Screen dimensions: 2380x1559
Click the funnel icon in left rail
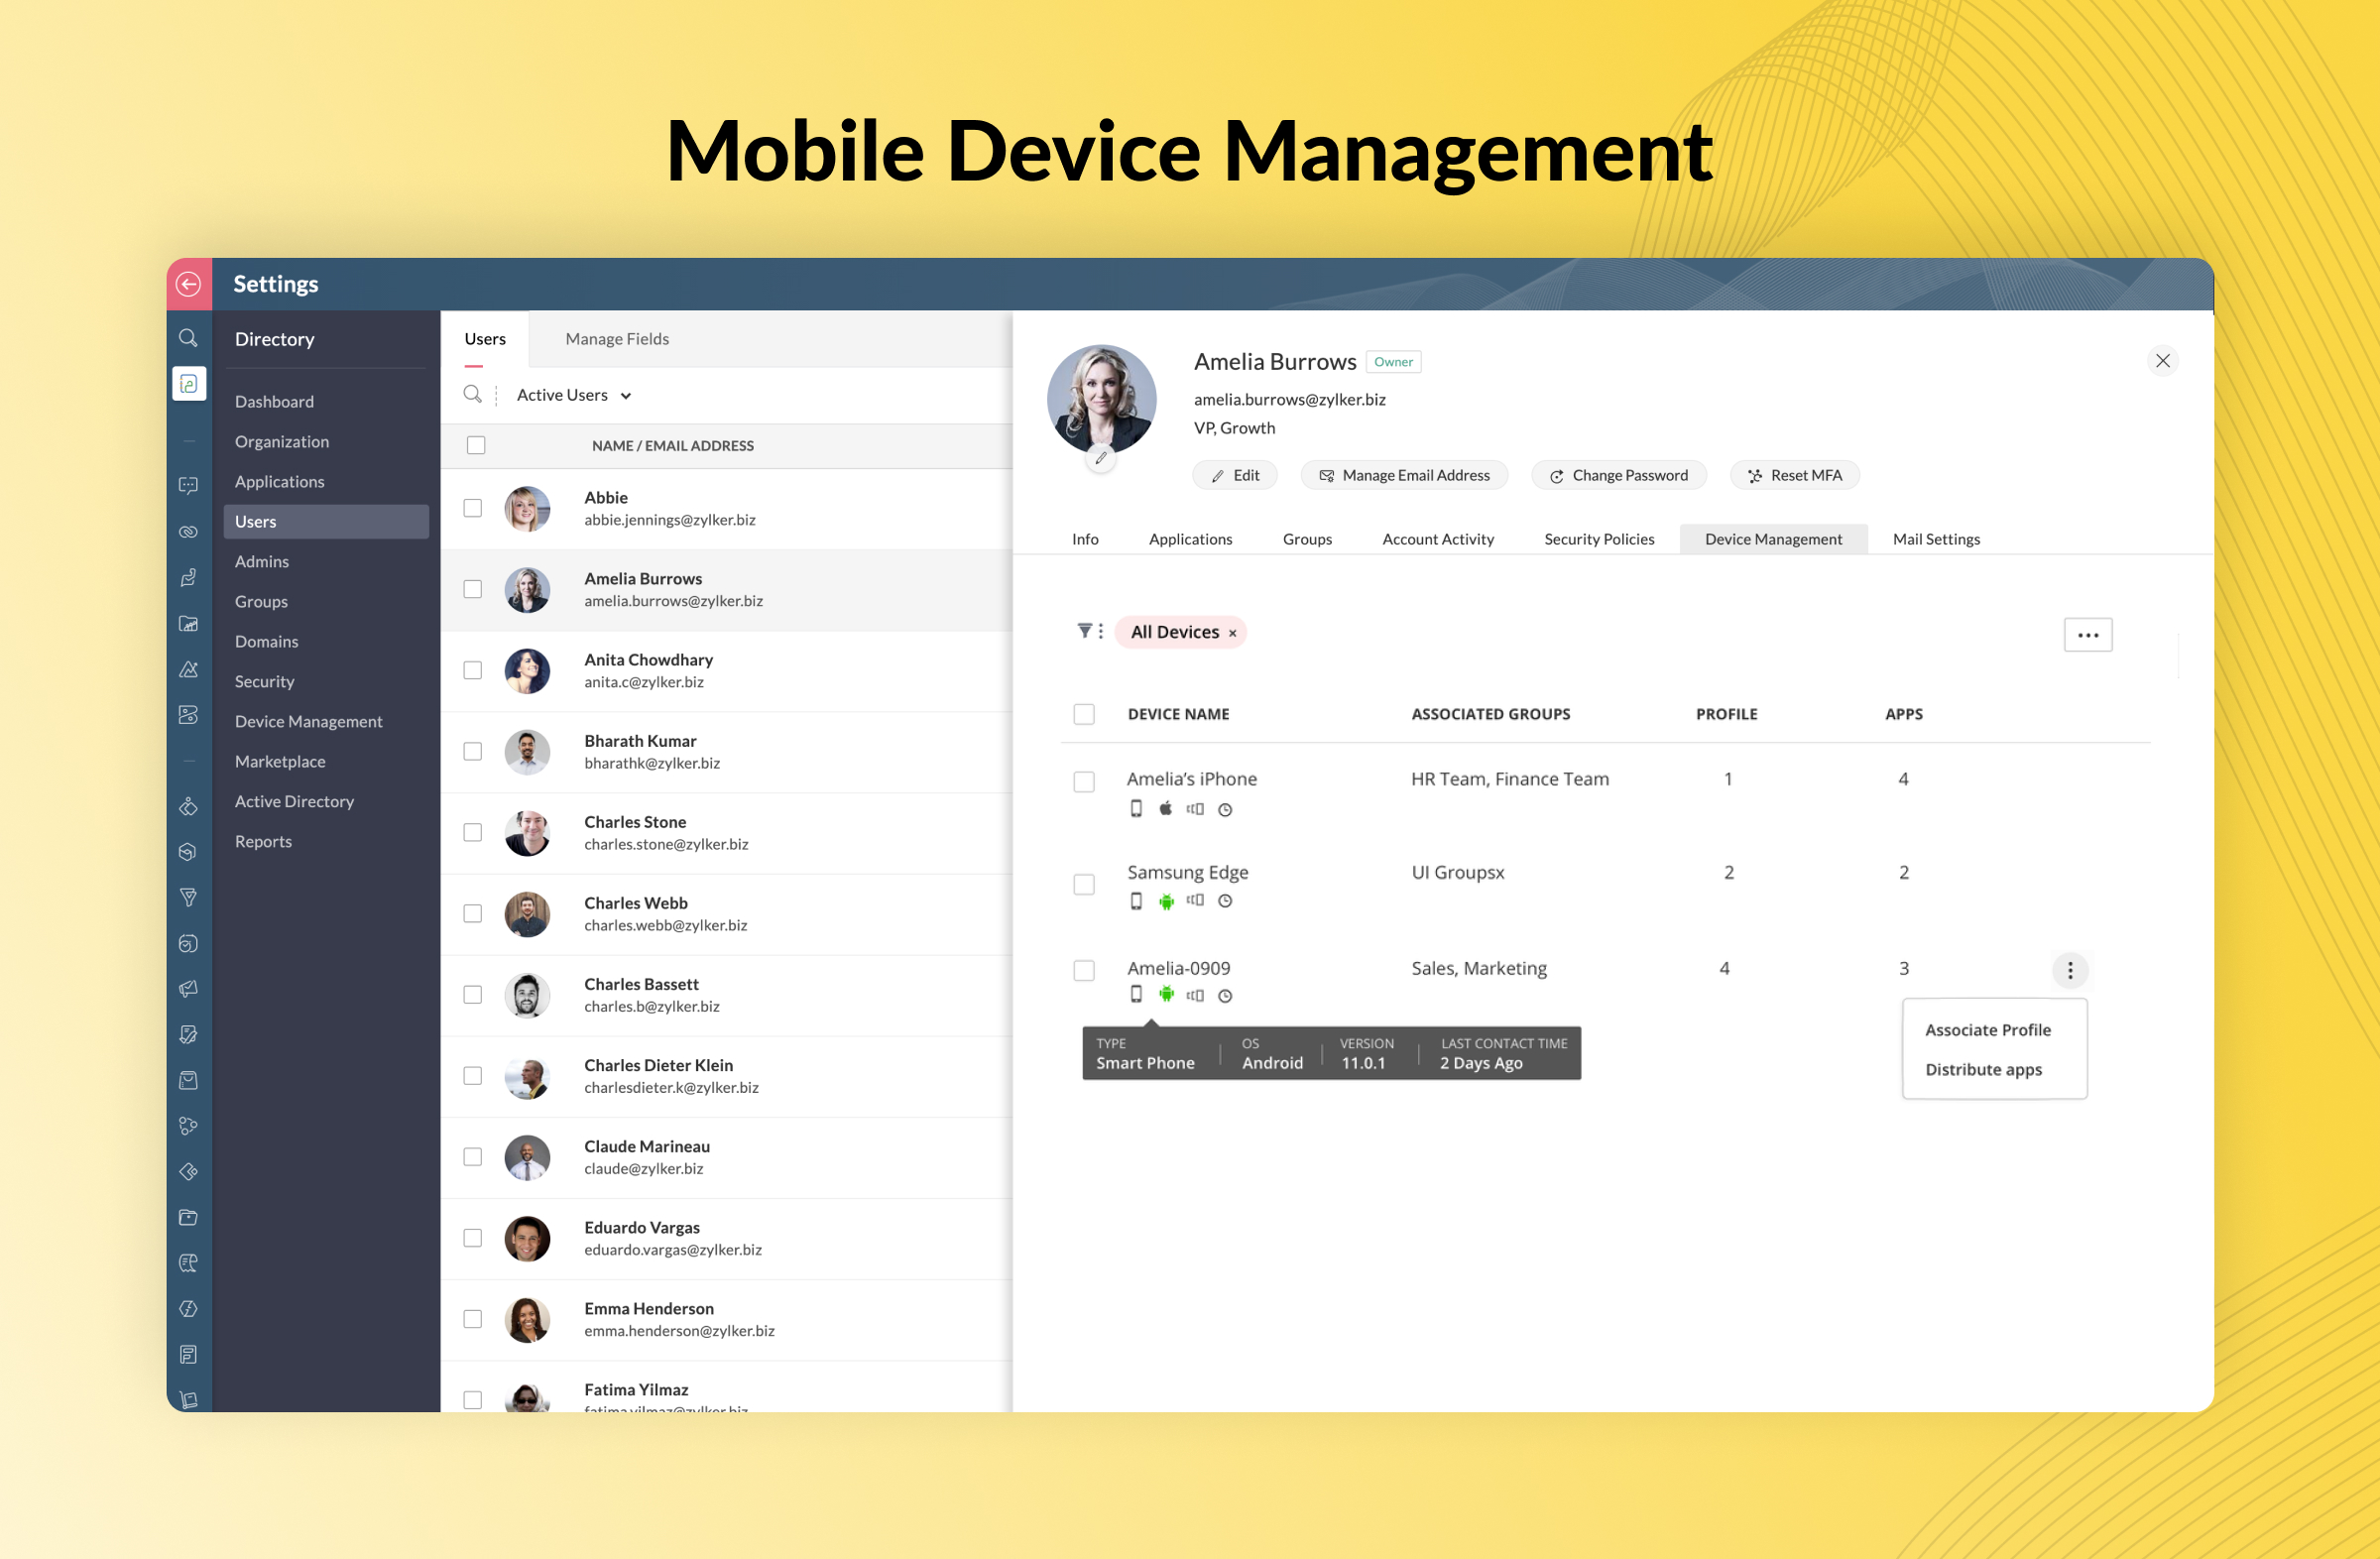pyautogui.click(x=188, y=897)
